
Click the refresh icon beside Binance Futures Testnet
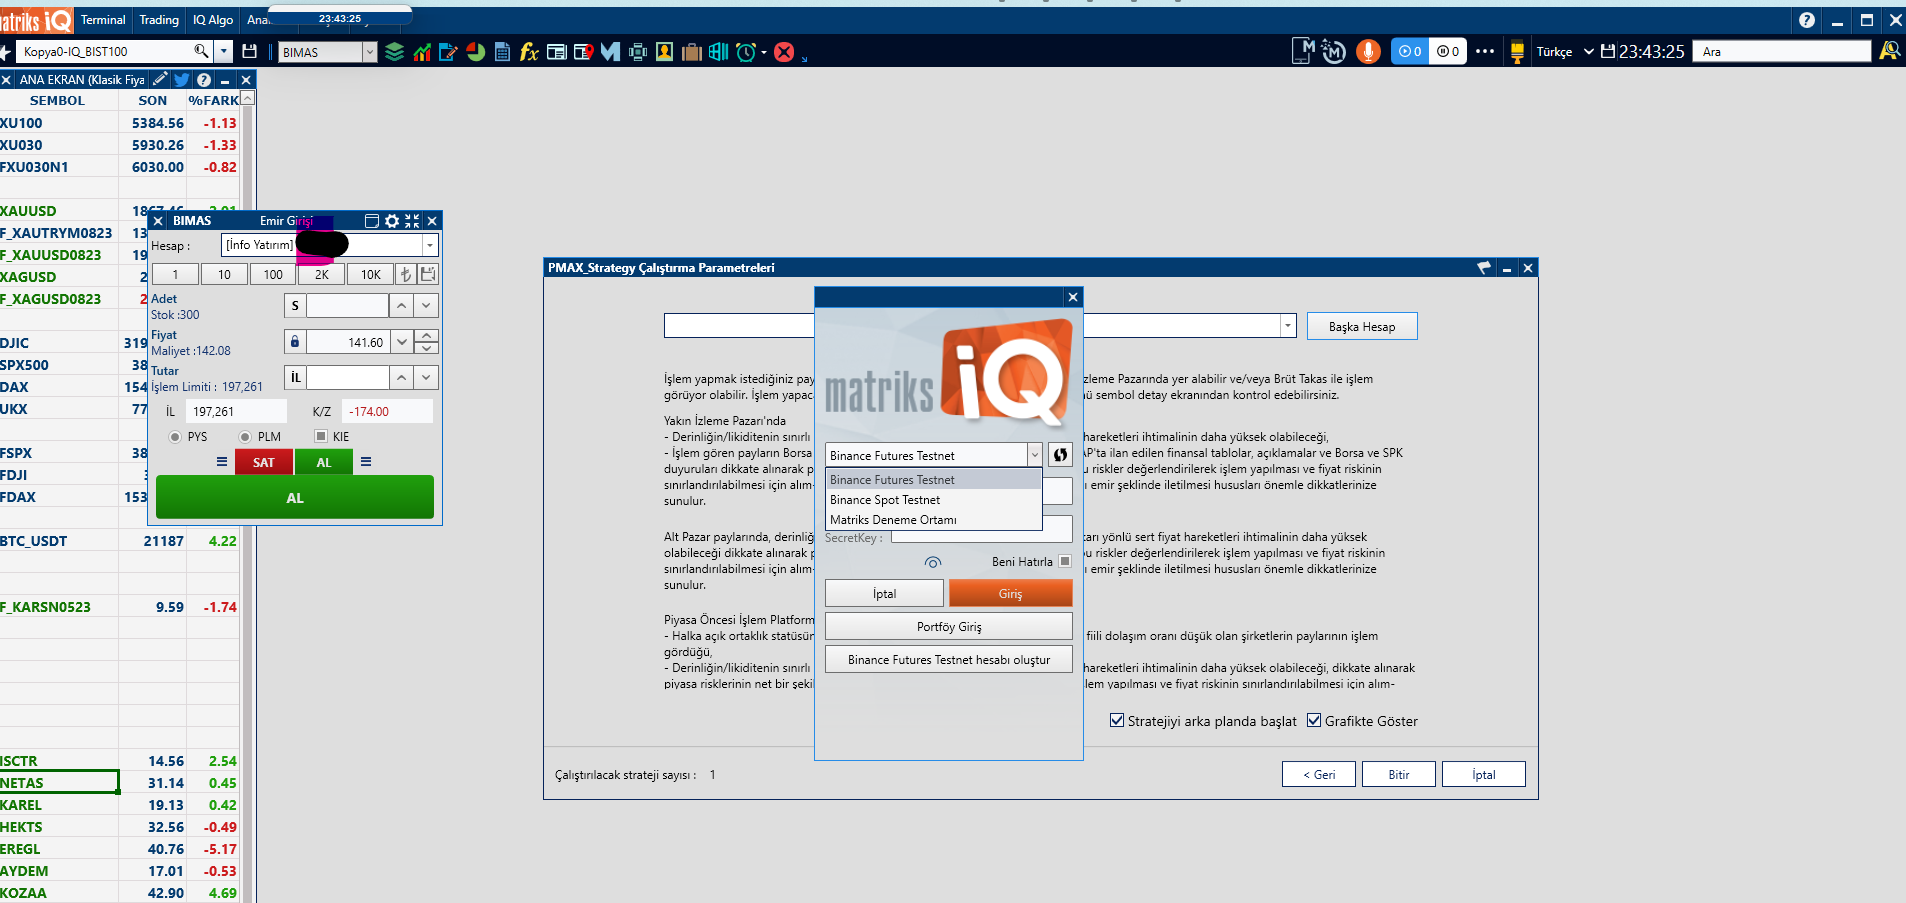(x=1060, y=455)
